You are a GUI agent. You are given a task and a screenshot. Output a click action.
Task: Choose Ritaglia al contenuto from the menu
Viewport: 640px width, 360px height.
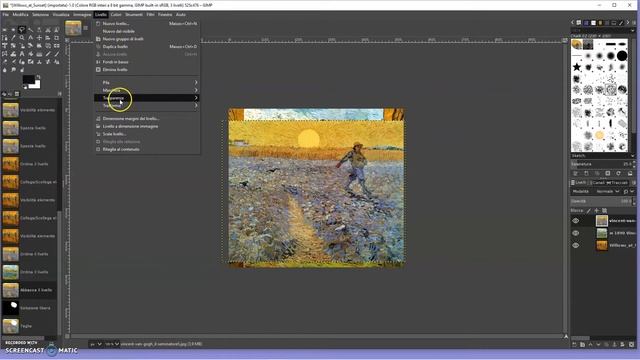point(147,149)
